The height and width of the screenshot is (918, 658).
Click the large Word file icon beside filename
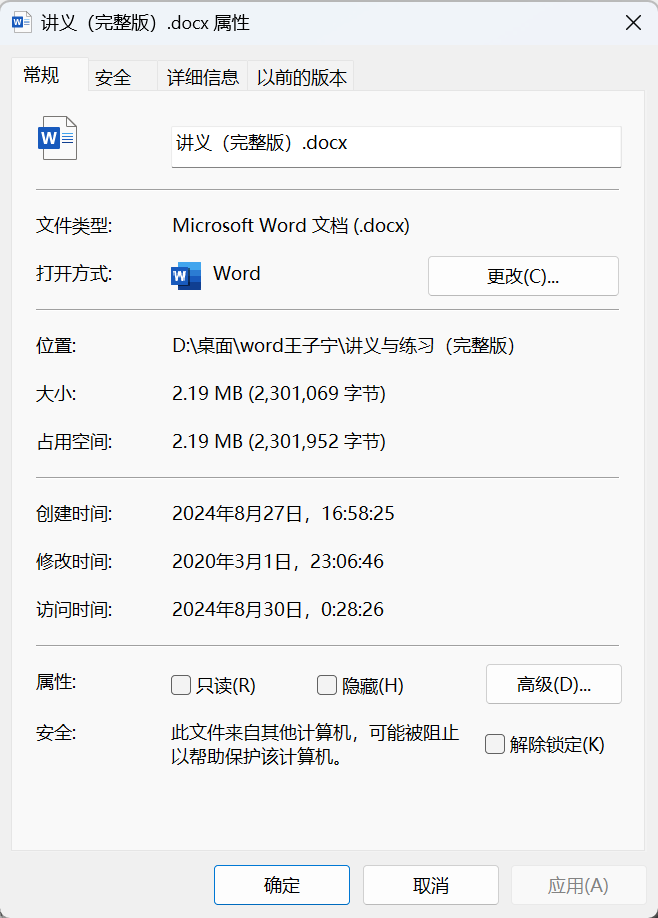pyautogui.click(x=57, y=138)
